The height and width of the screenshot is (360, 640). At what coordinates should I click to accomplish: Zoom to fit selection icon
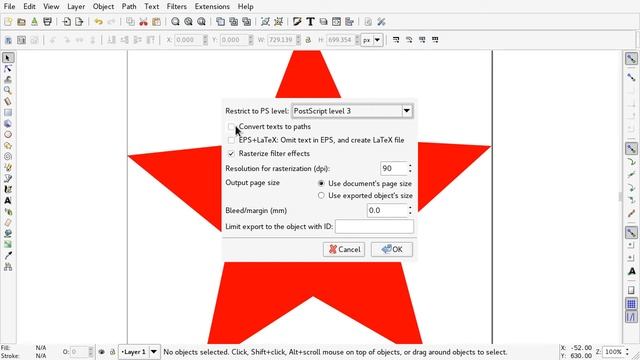(175, 22)
